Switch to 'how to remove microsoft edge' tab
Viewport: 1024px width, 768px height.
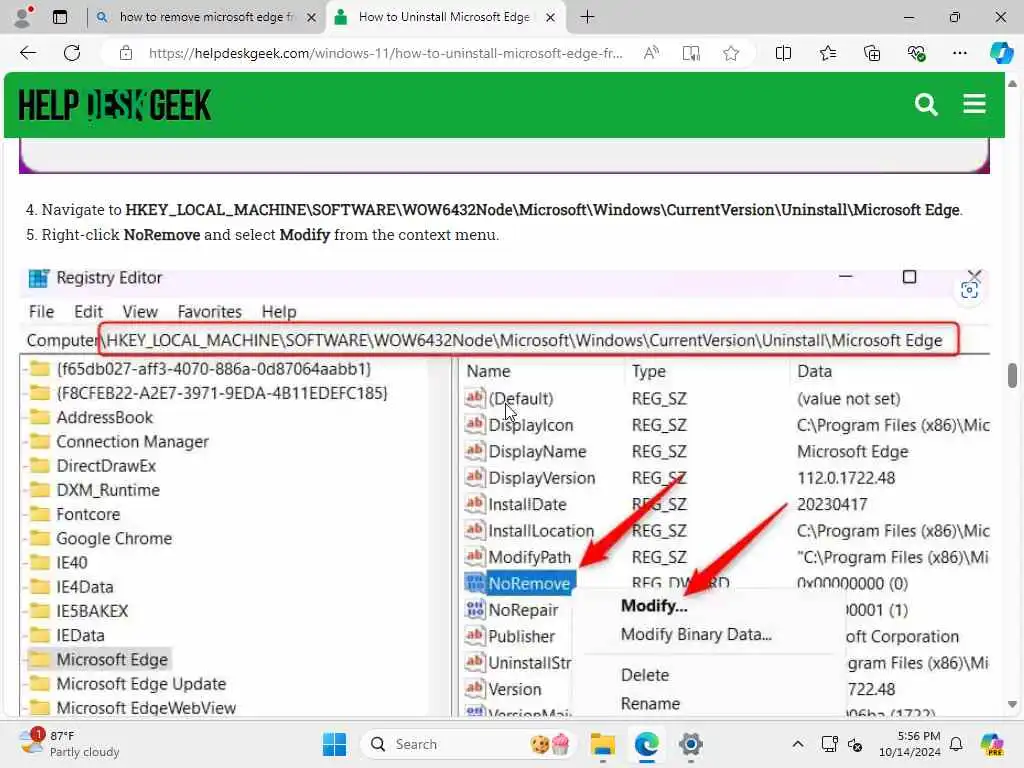click(x=206, y=18)
